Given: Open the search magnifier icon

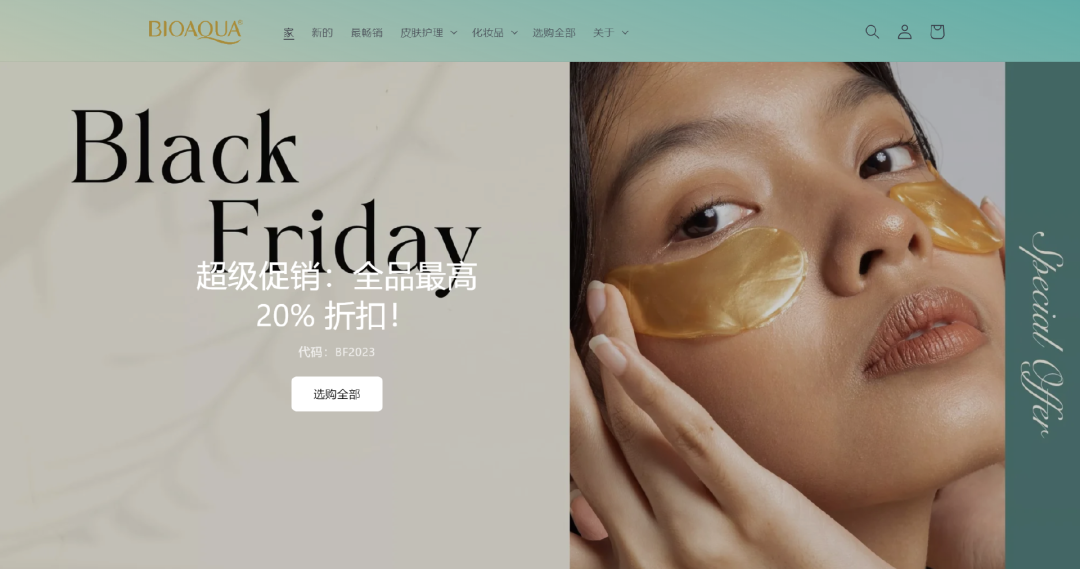Looking at the screenshot, I should click(x=872, y=32).
